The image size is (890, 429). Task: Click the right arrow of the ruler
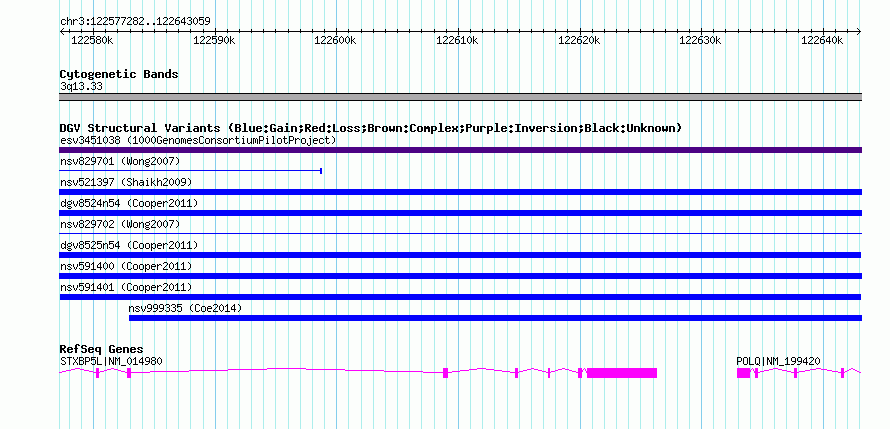[859, 32]
